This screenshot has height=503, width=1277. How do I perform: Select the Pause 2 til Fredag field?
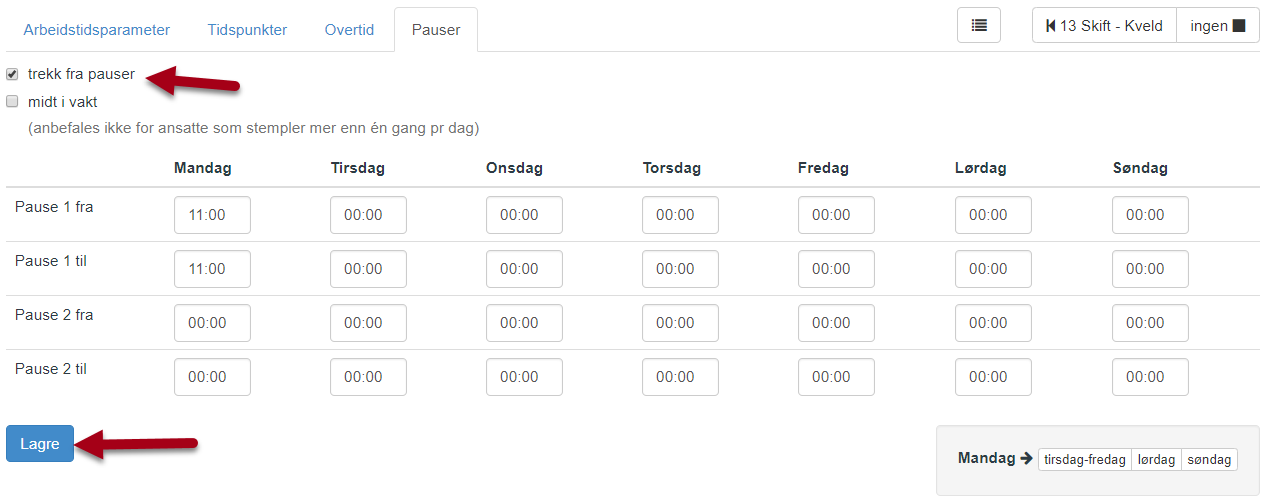pos(836,377)
